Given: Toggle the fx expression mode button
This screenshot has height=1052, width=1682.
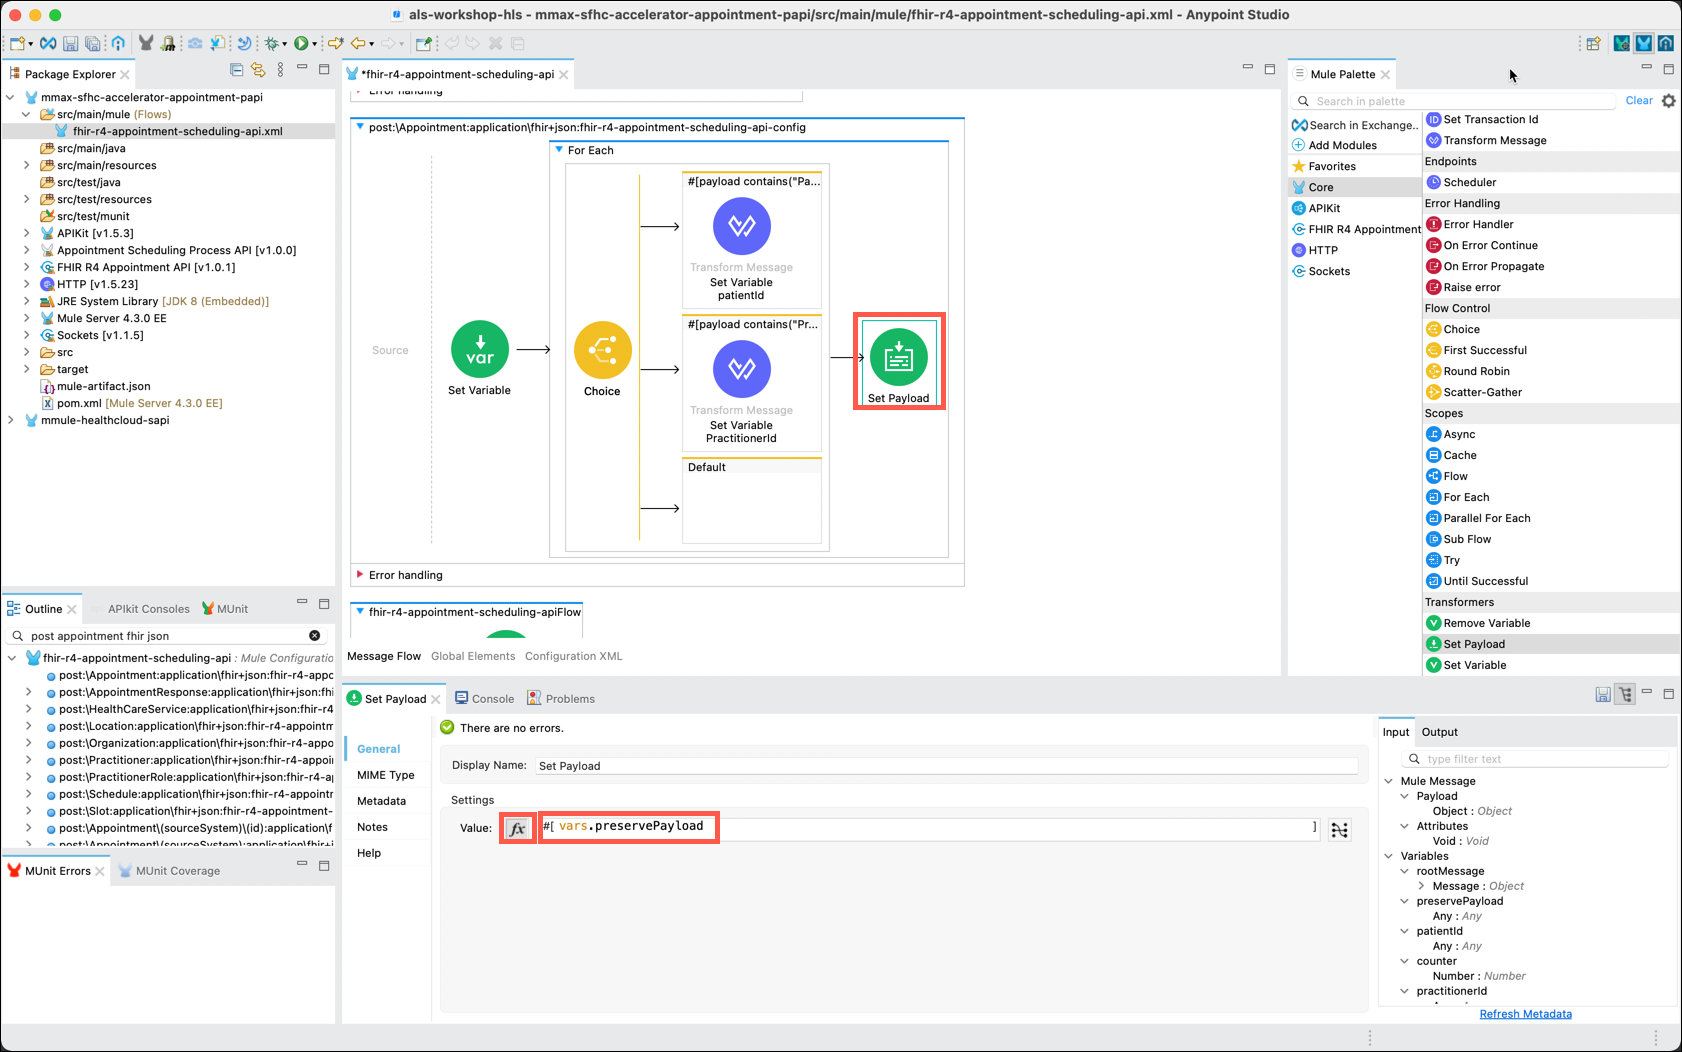Looking at the screenshot, I should pos(517,828).
